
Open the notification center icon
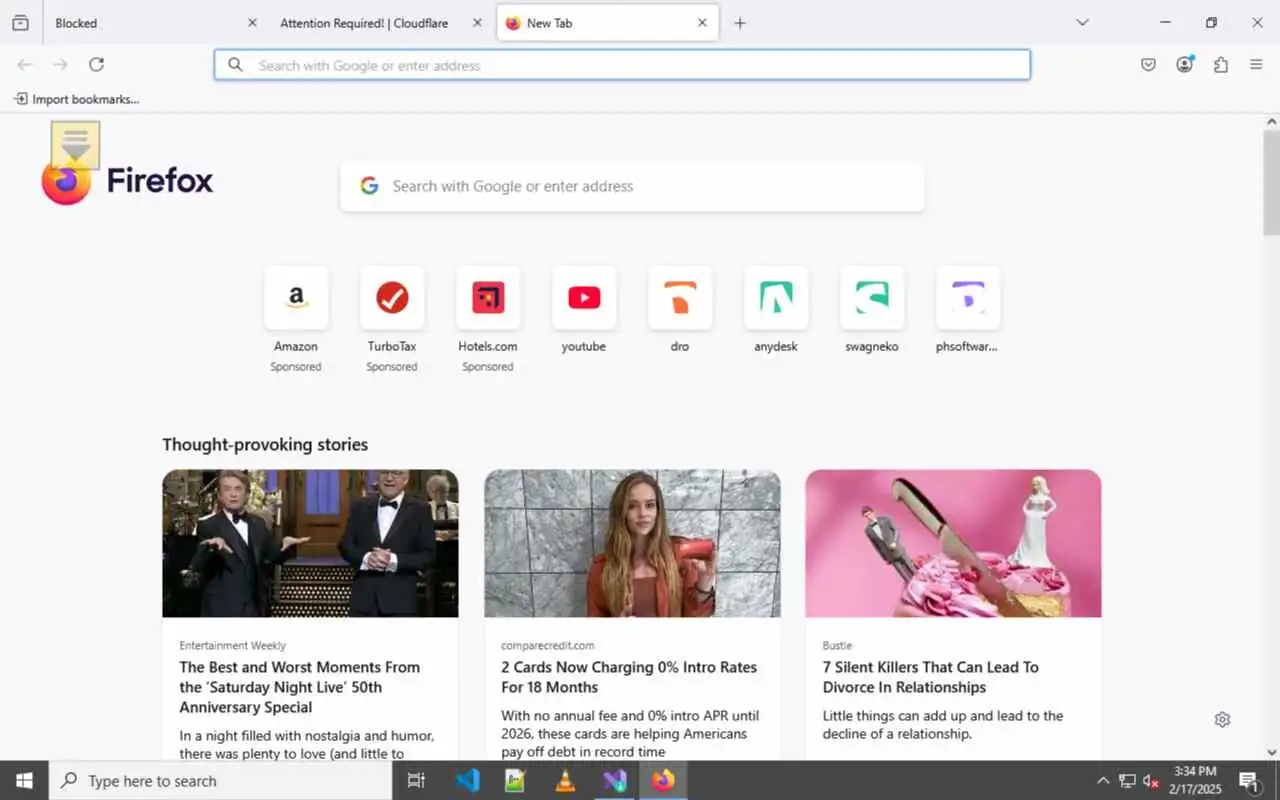pos(1249,781)
